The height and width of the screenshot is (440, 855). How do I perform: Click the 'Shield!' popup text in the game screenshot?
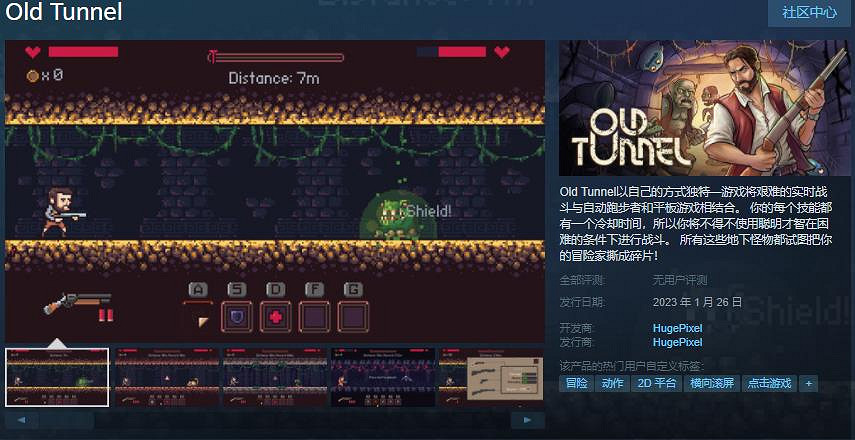point(430,210)
